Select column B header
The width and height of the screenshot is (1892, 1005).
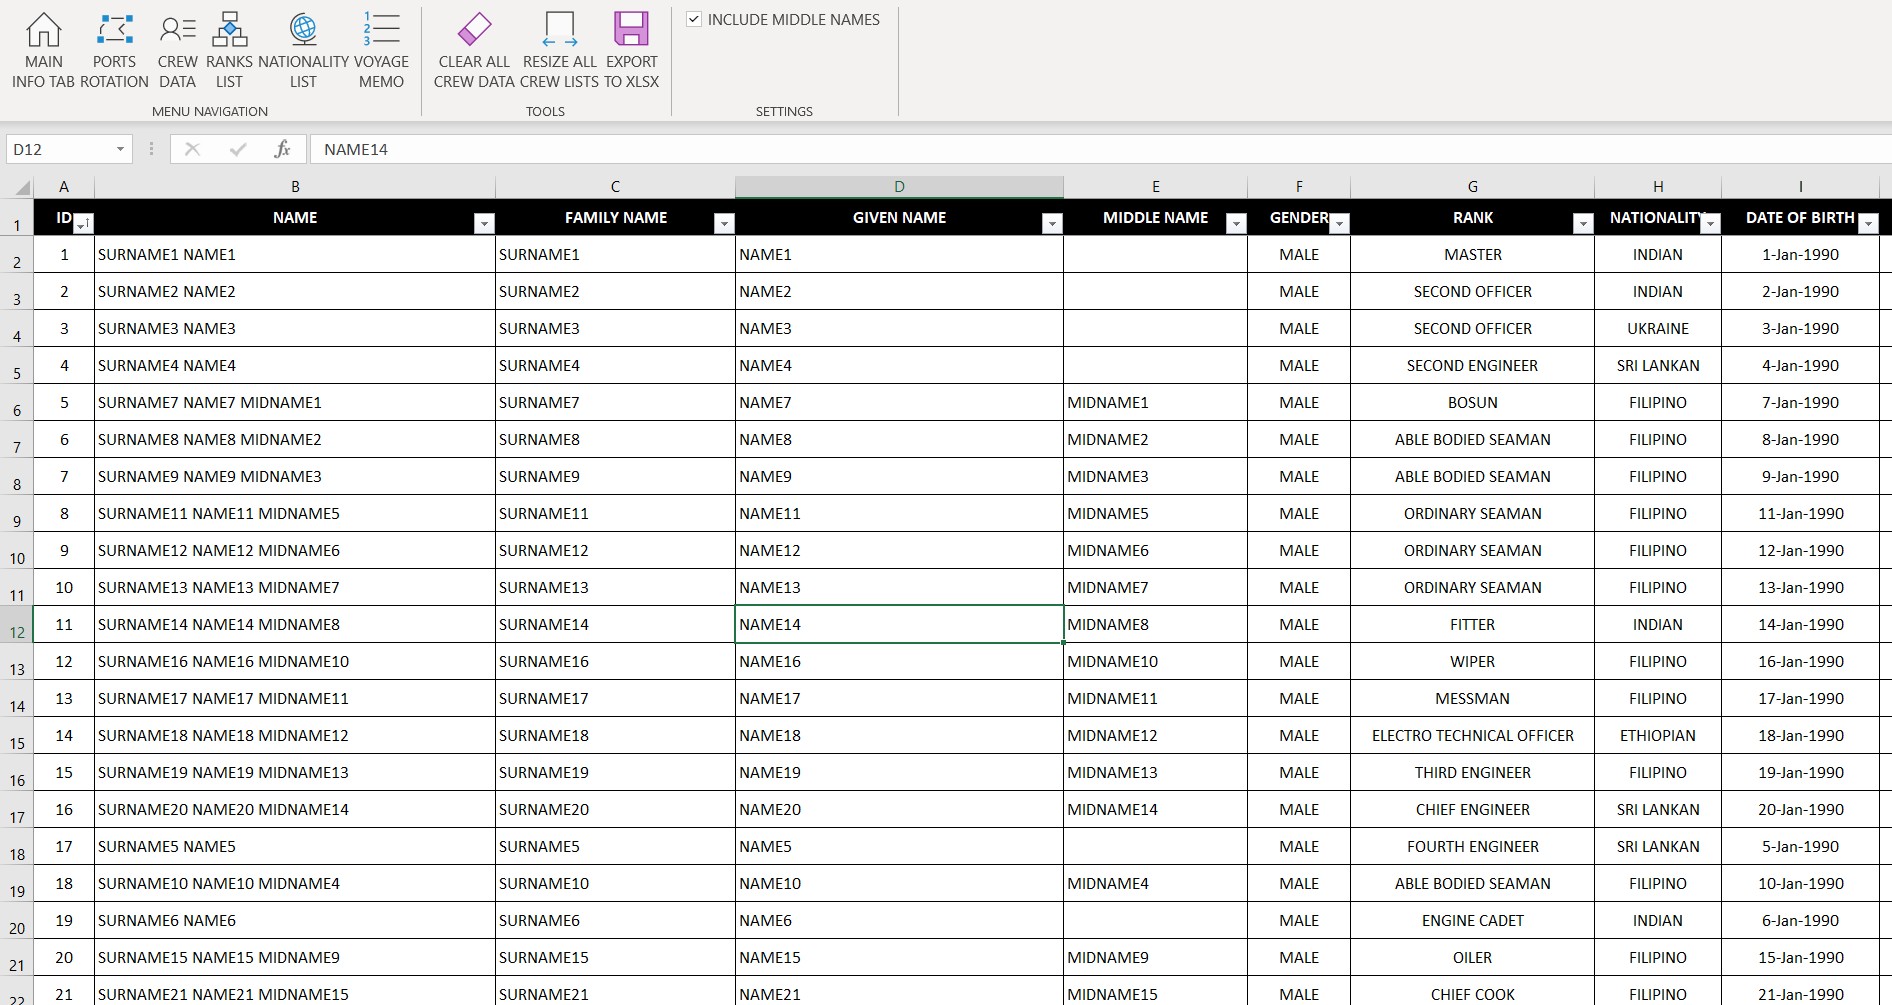(x=295, y=187)
